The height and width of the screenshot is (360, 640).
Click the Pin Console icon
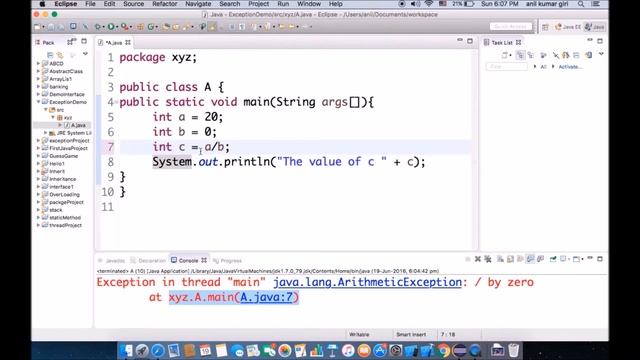(553, 259)
